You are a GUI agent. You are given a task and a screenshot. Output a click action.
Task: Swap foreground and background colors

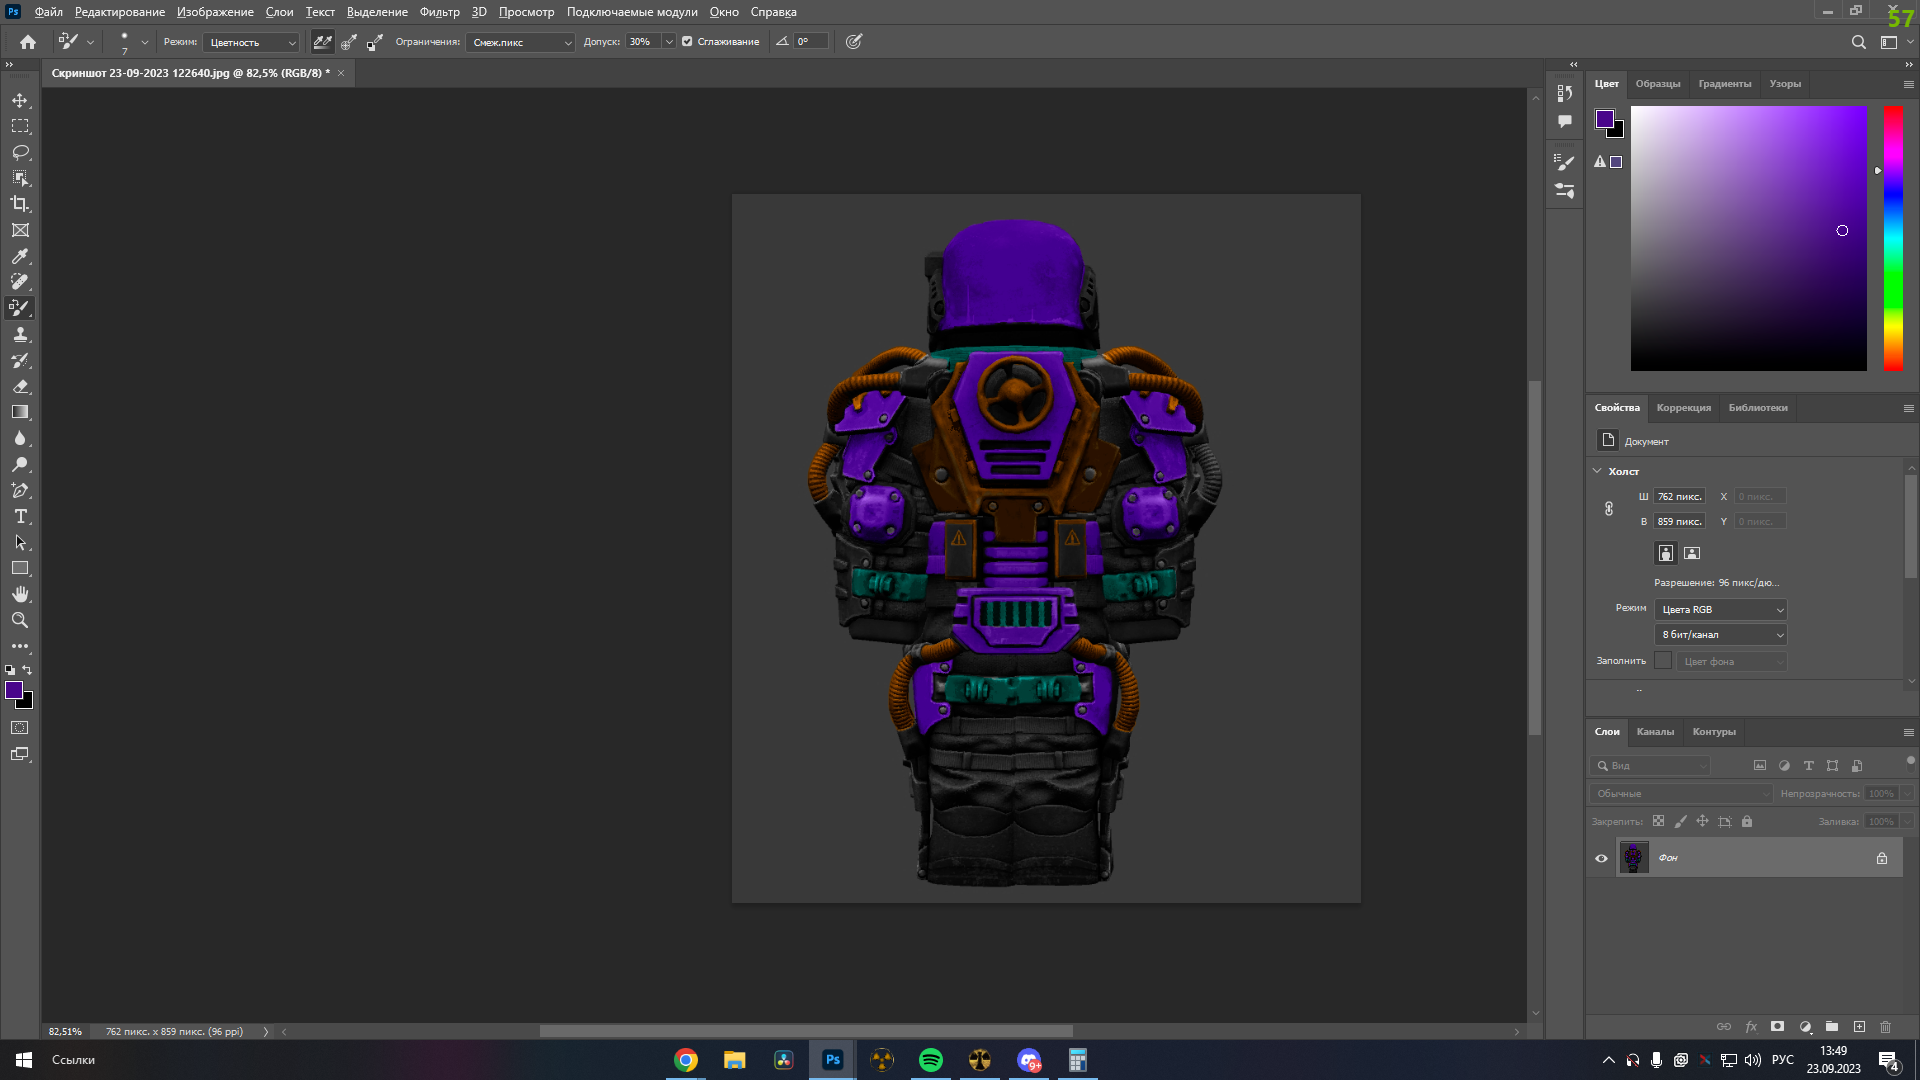pos(28,670)
